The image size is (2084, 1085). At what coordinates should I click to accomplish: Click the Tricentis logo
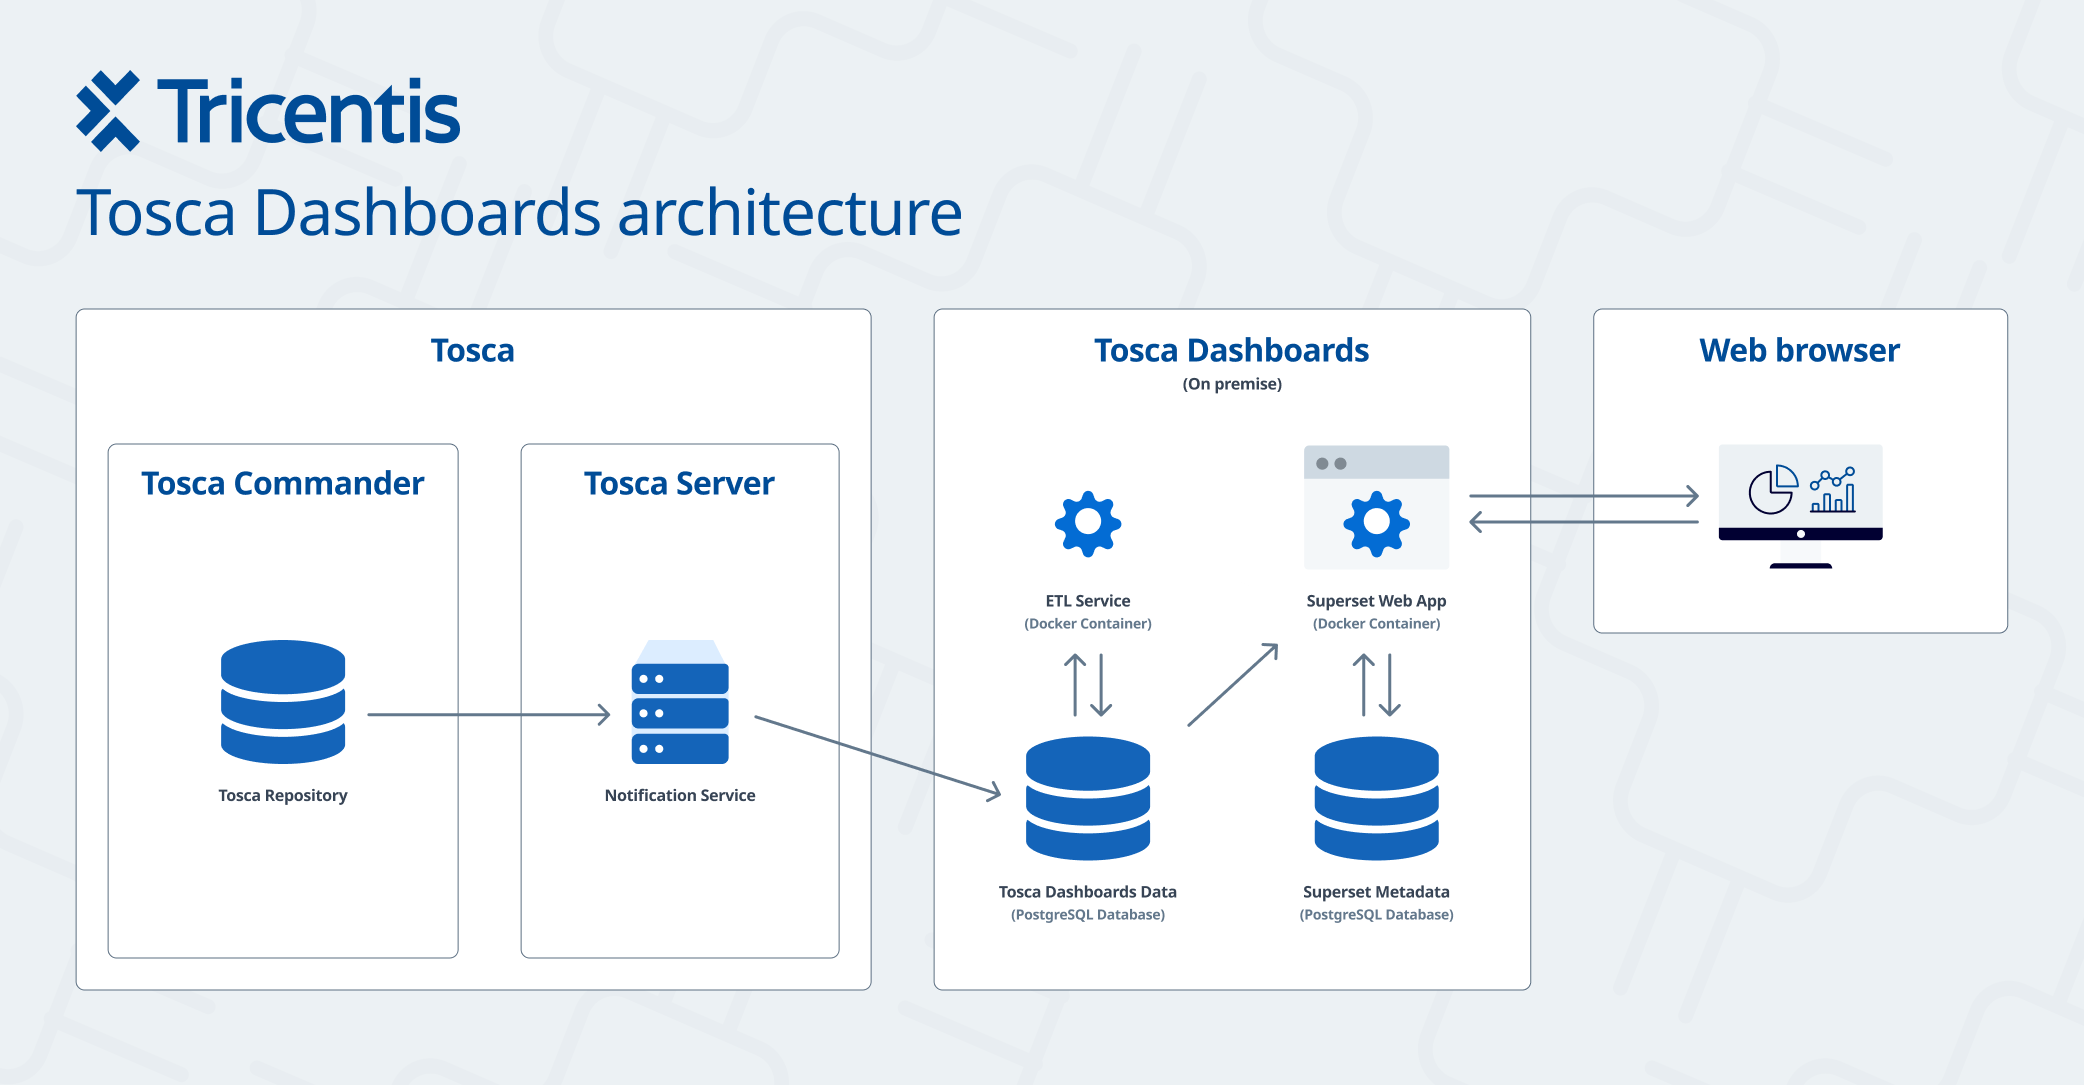268,111
